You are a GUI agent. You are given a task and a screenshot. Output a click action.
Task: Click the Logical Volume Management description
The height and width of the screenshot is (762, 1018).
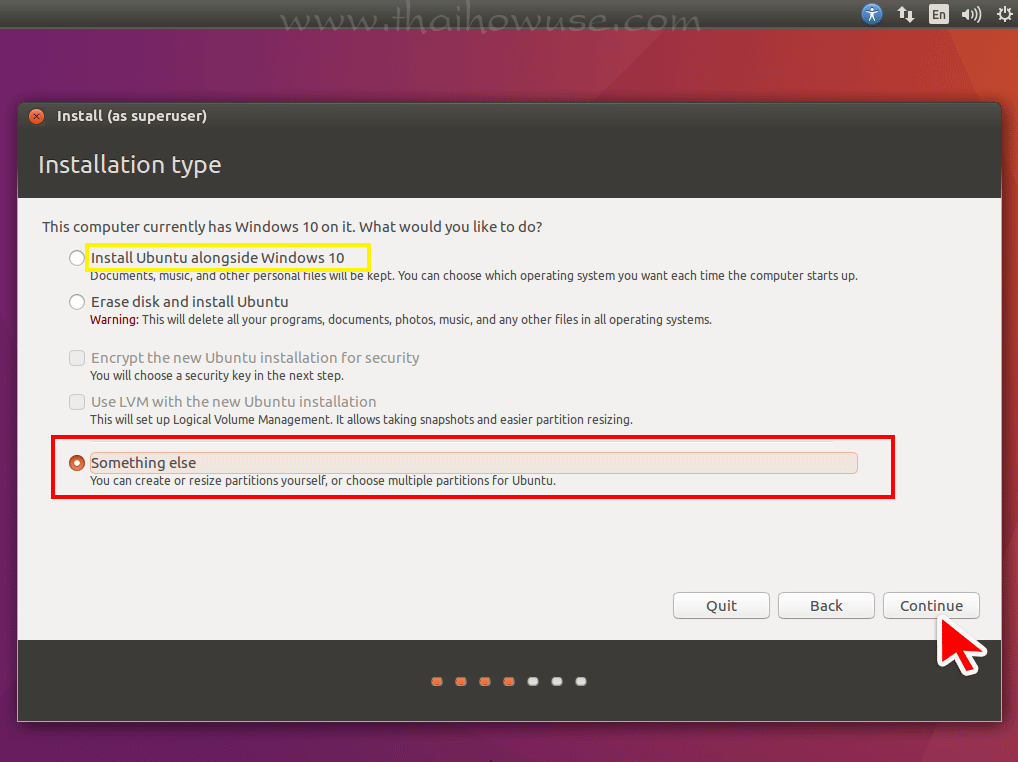click(x=361, y=420)
